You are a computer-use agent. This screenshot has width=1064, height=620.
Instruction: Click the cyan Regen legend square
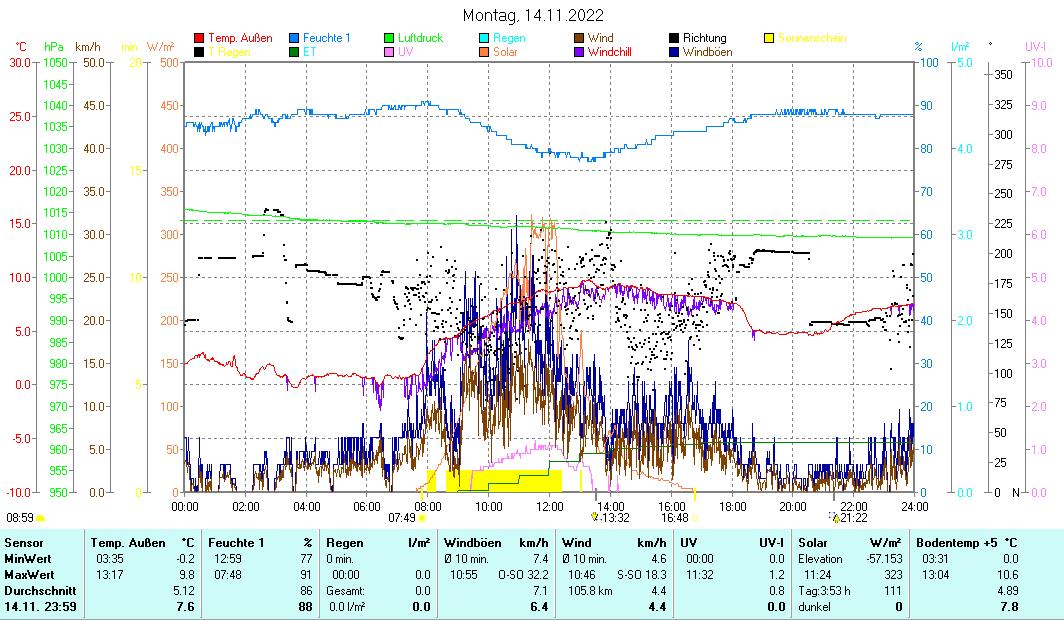pos(486,38)
